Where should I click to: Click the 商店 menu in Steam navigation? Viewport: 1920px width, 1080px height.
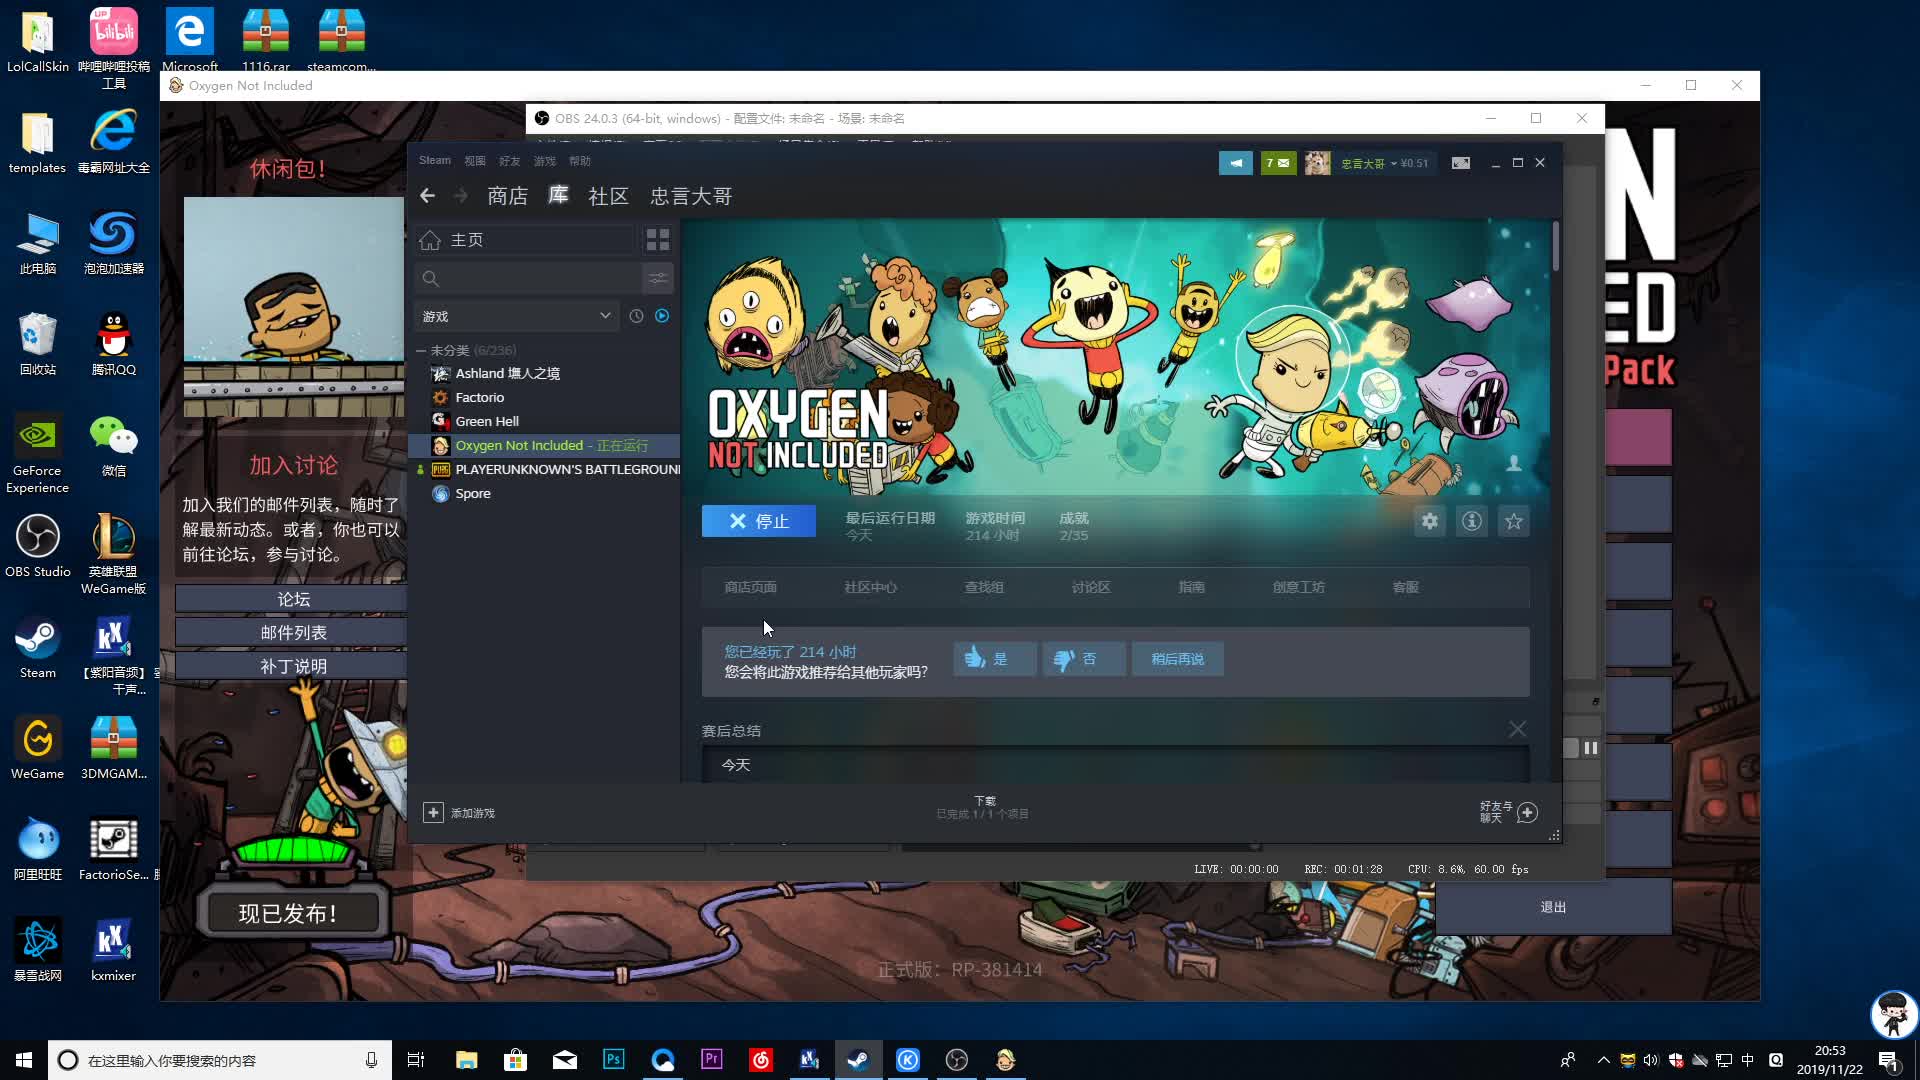click(505, 195)
